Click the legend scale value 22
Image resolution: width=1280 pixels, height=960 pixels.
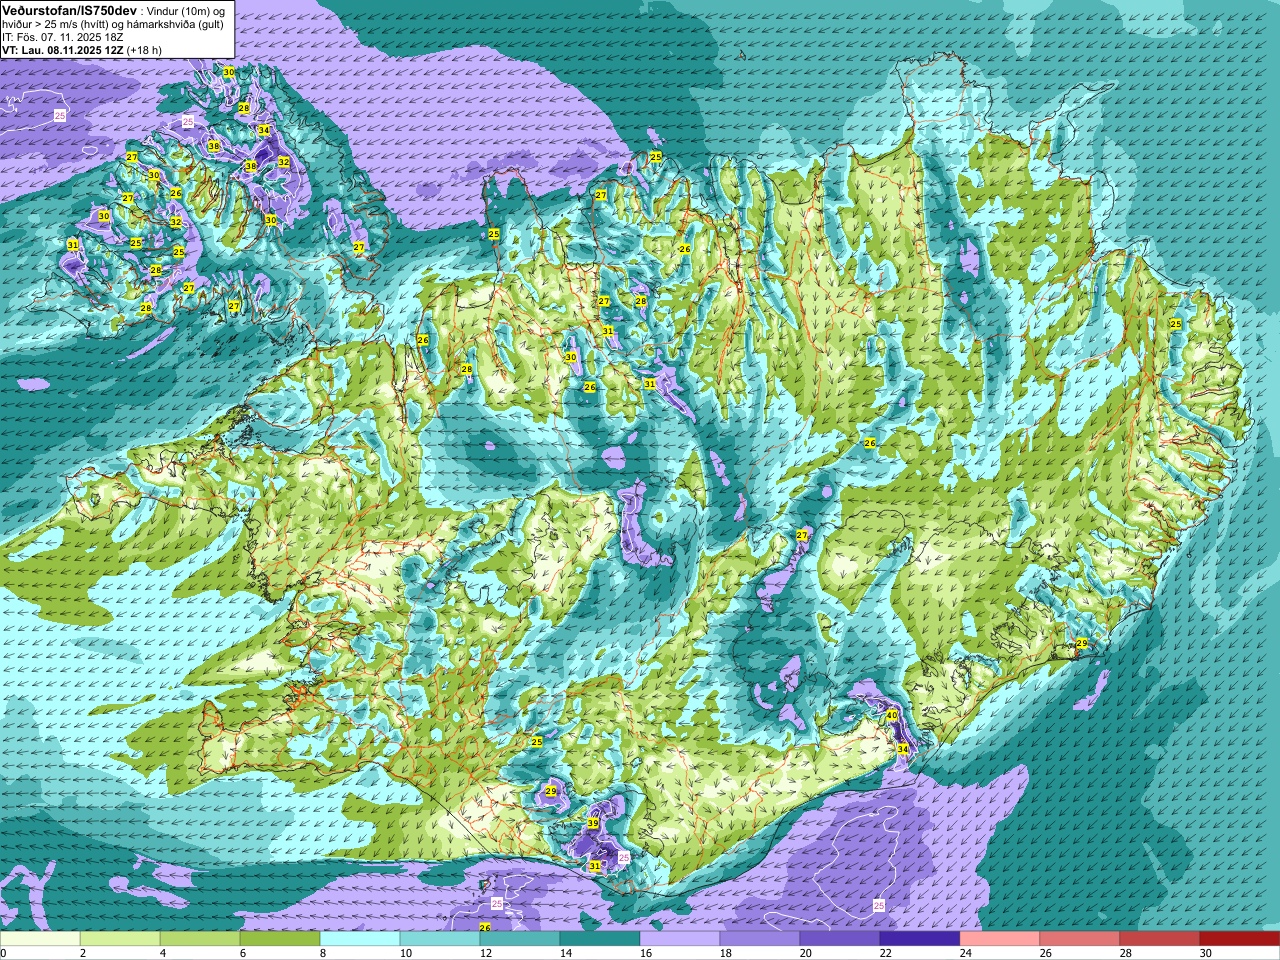(885, 953)
